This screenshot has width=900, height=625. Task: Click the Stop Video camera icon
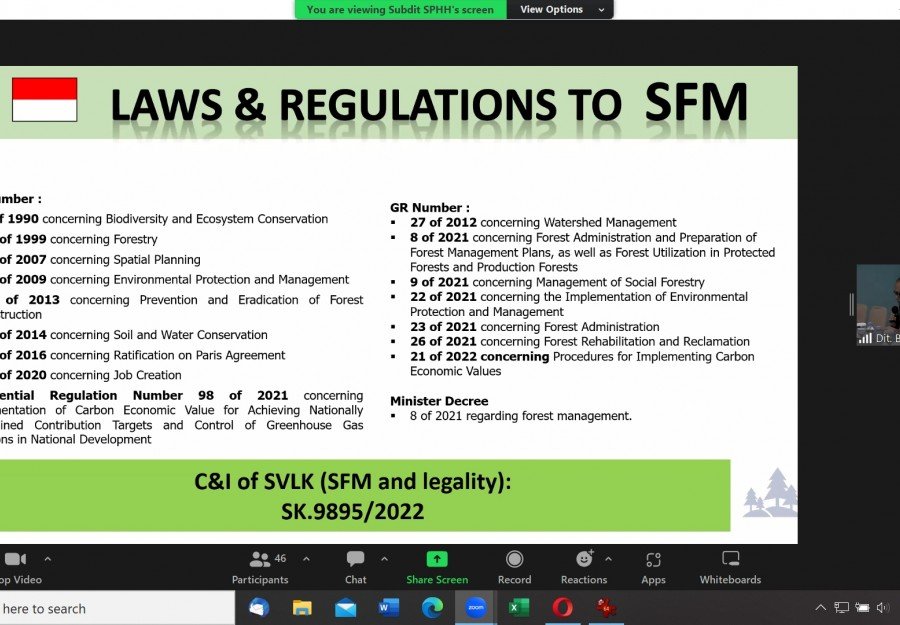point(15,559)
